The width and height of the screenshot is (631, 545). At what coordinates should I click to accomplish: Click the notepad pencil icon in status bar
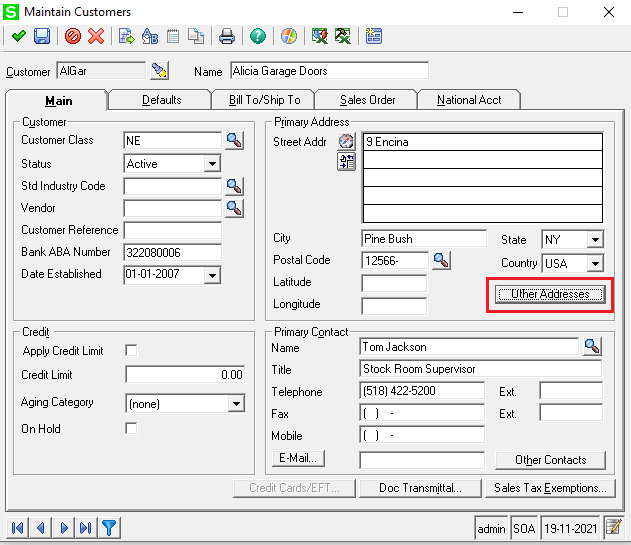(x=614, y=528)
